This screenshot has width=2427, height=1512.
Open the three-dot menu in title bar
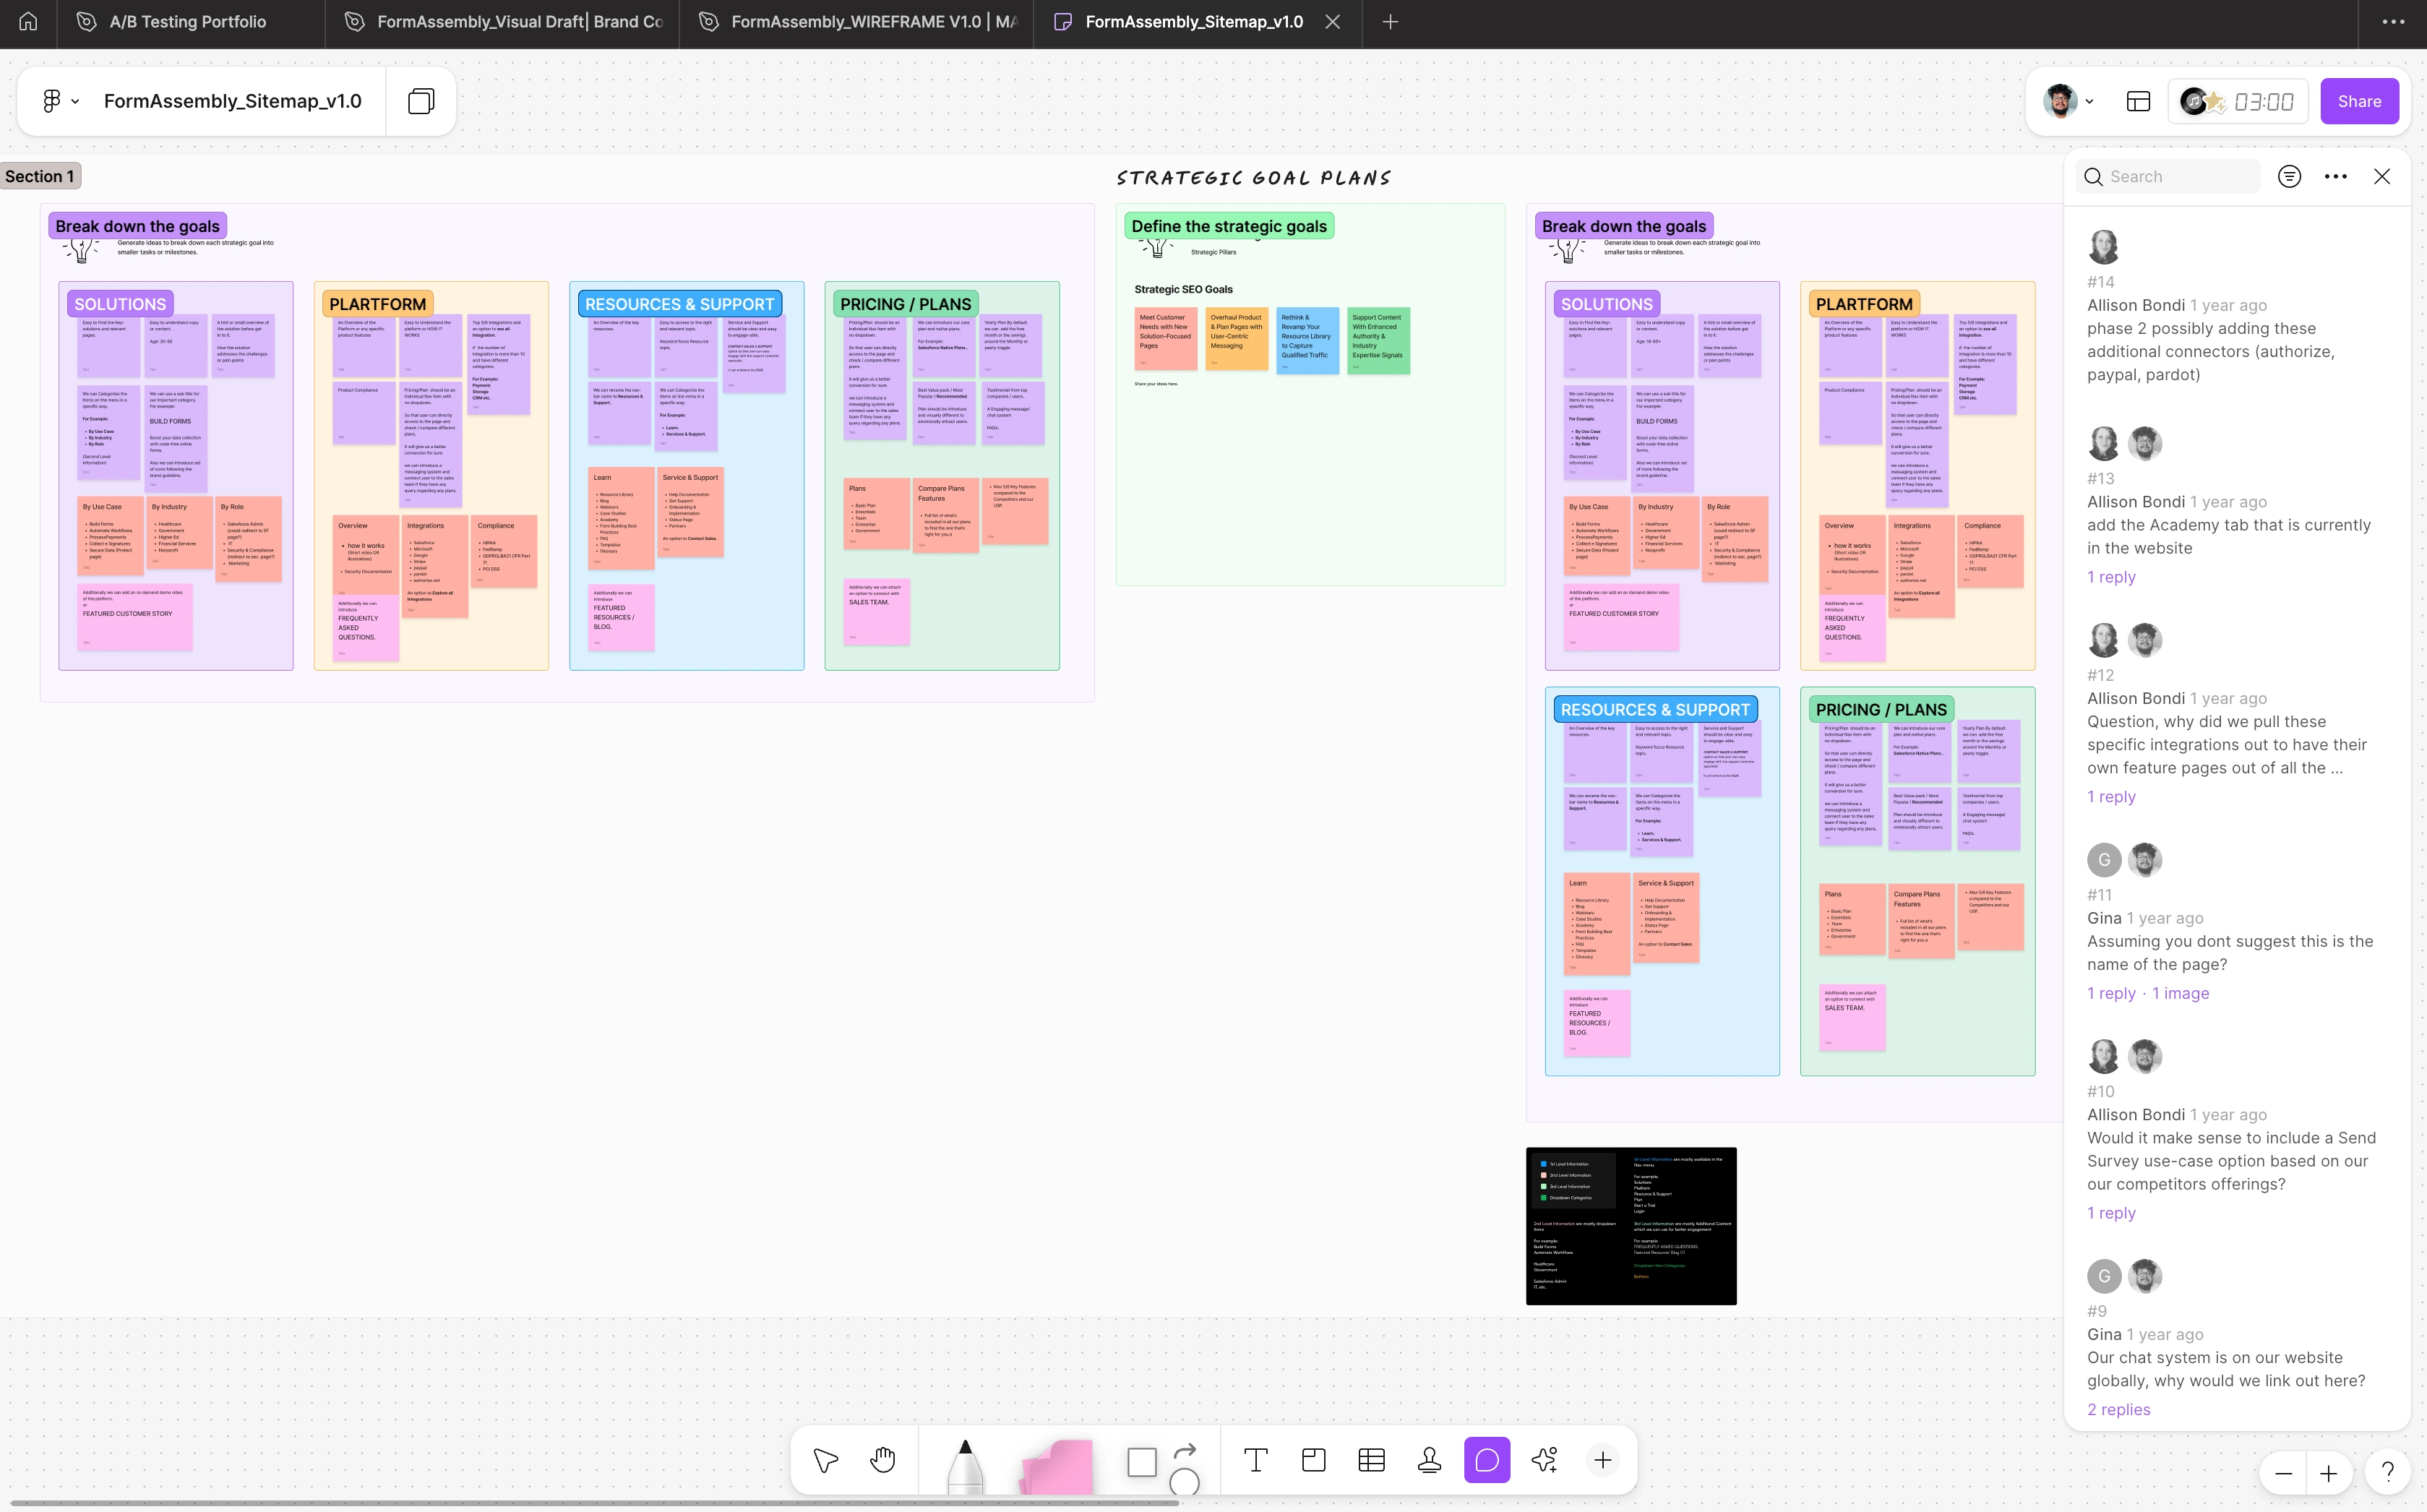[2393, 22]
